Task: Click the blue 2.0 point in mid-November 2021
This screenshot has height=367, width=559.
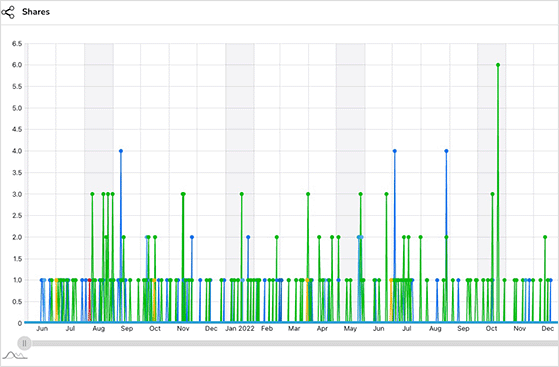Action: (192, 237)
